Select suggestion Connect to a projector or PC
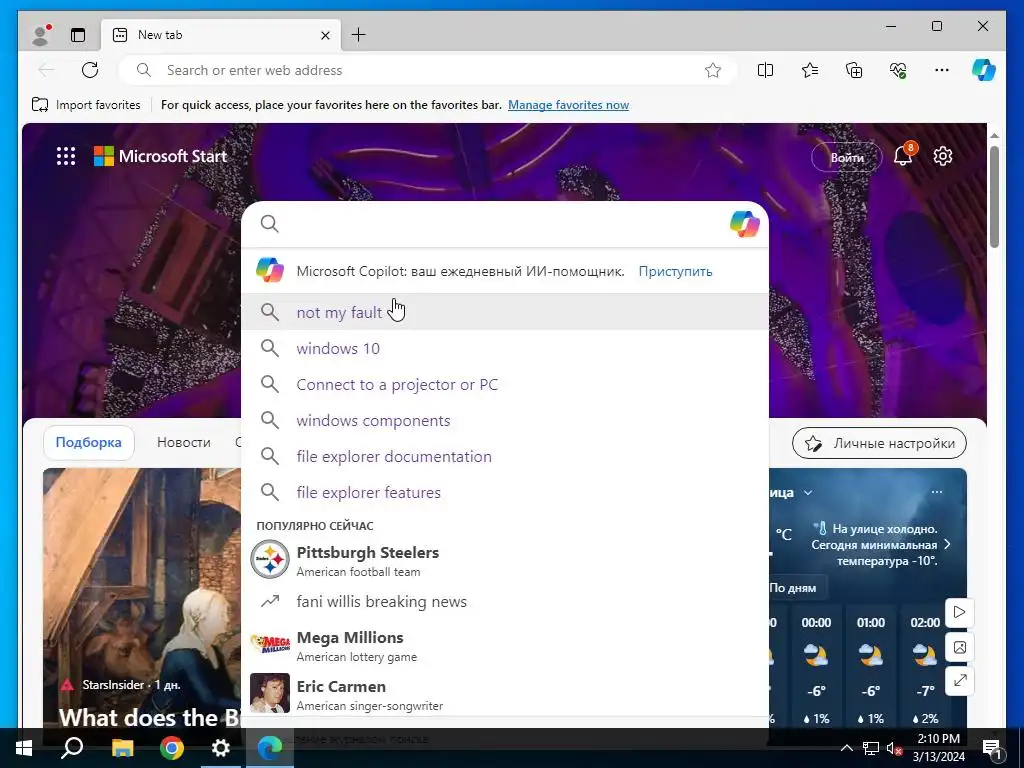1024x768 pixels. tap(505, 384)
